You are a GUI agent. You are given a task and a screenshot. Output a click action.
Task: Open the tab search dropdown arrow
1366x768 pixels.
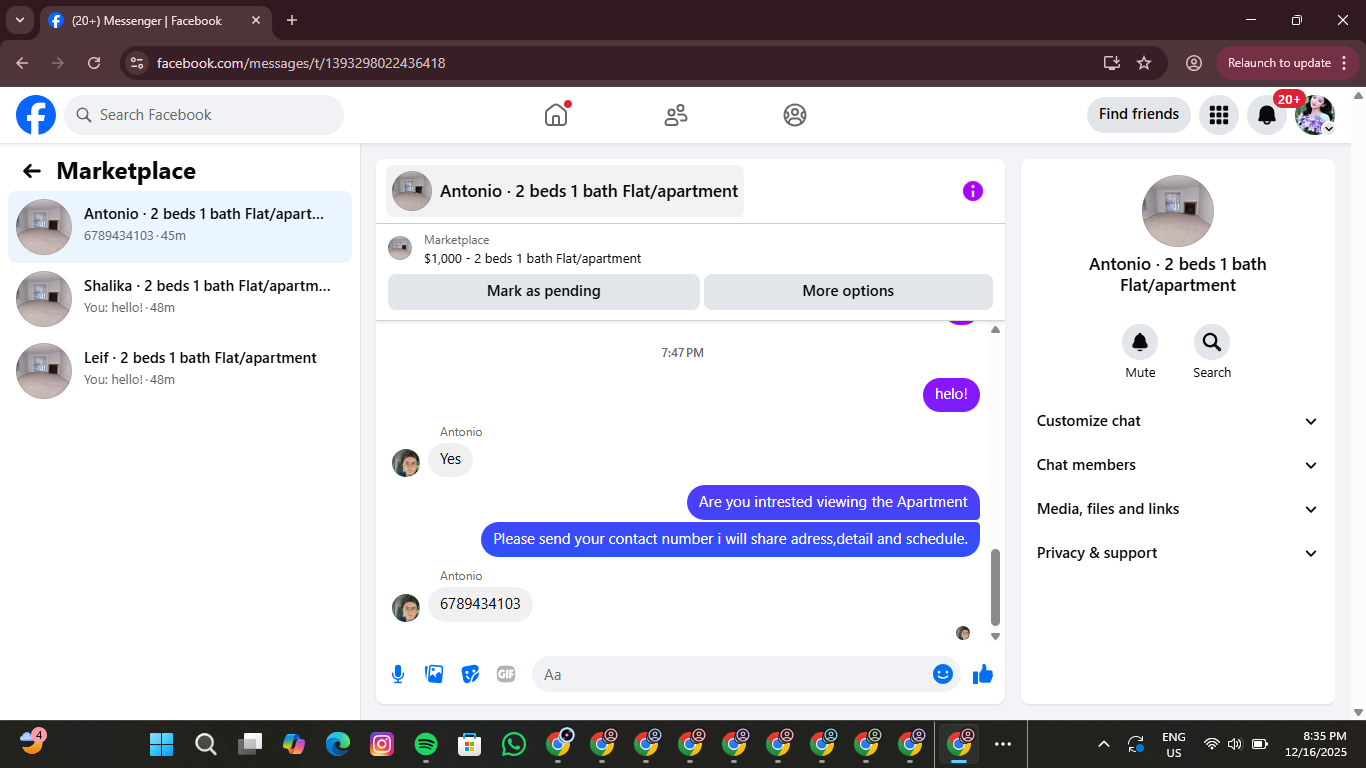(x=20, y=20)
